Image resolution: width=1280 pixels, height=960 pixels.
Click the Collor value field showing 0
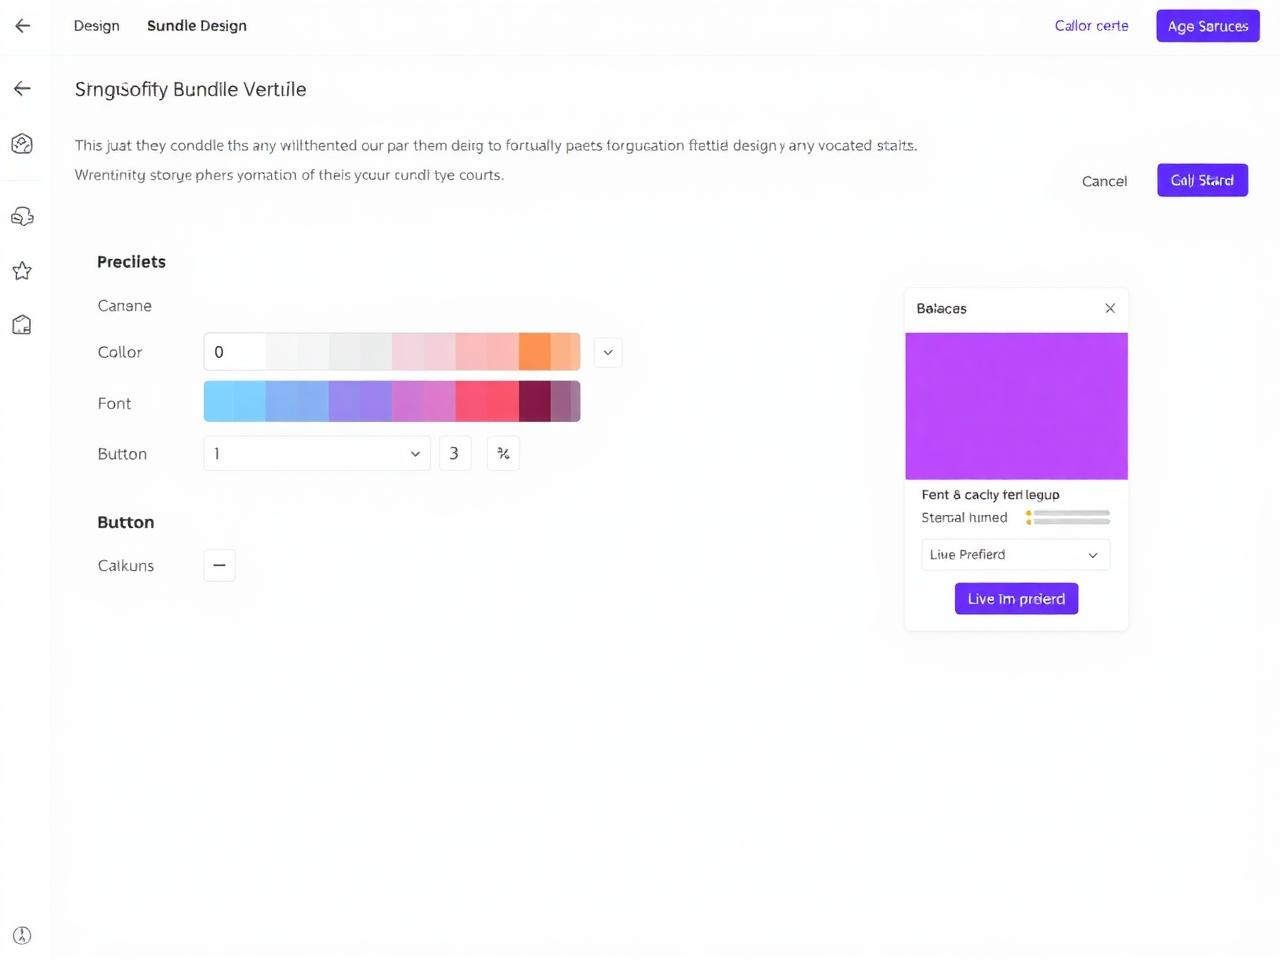(x=235, y=352)
